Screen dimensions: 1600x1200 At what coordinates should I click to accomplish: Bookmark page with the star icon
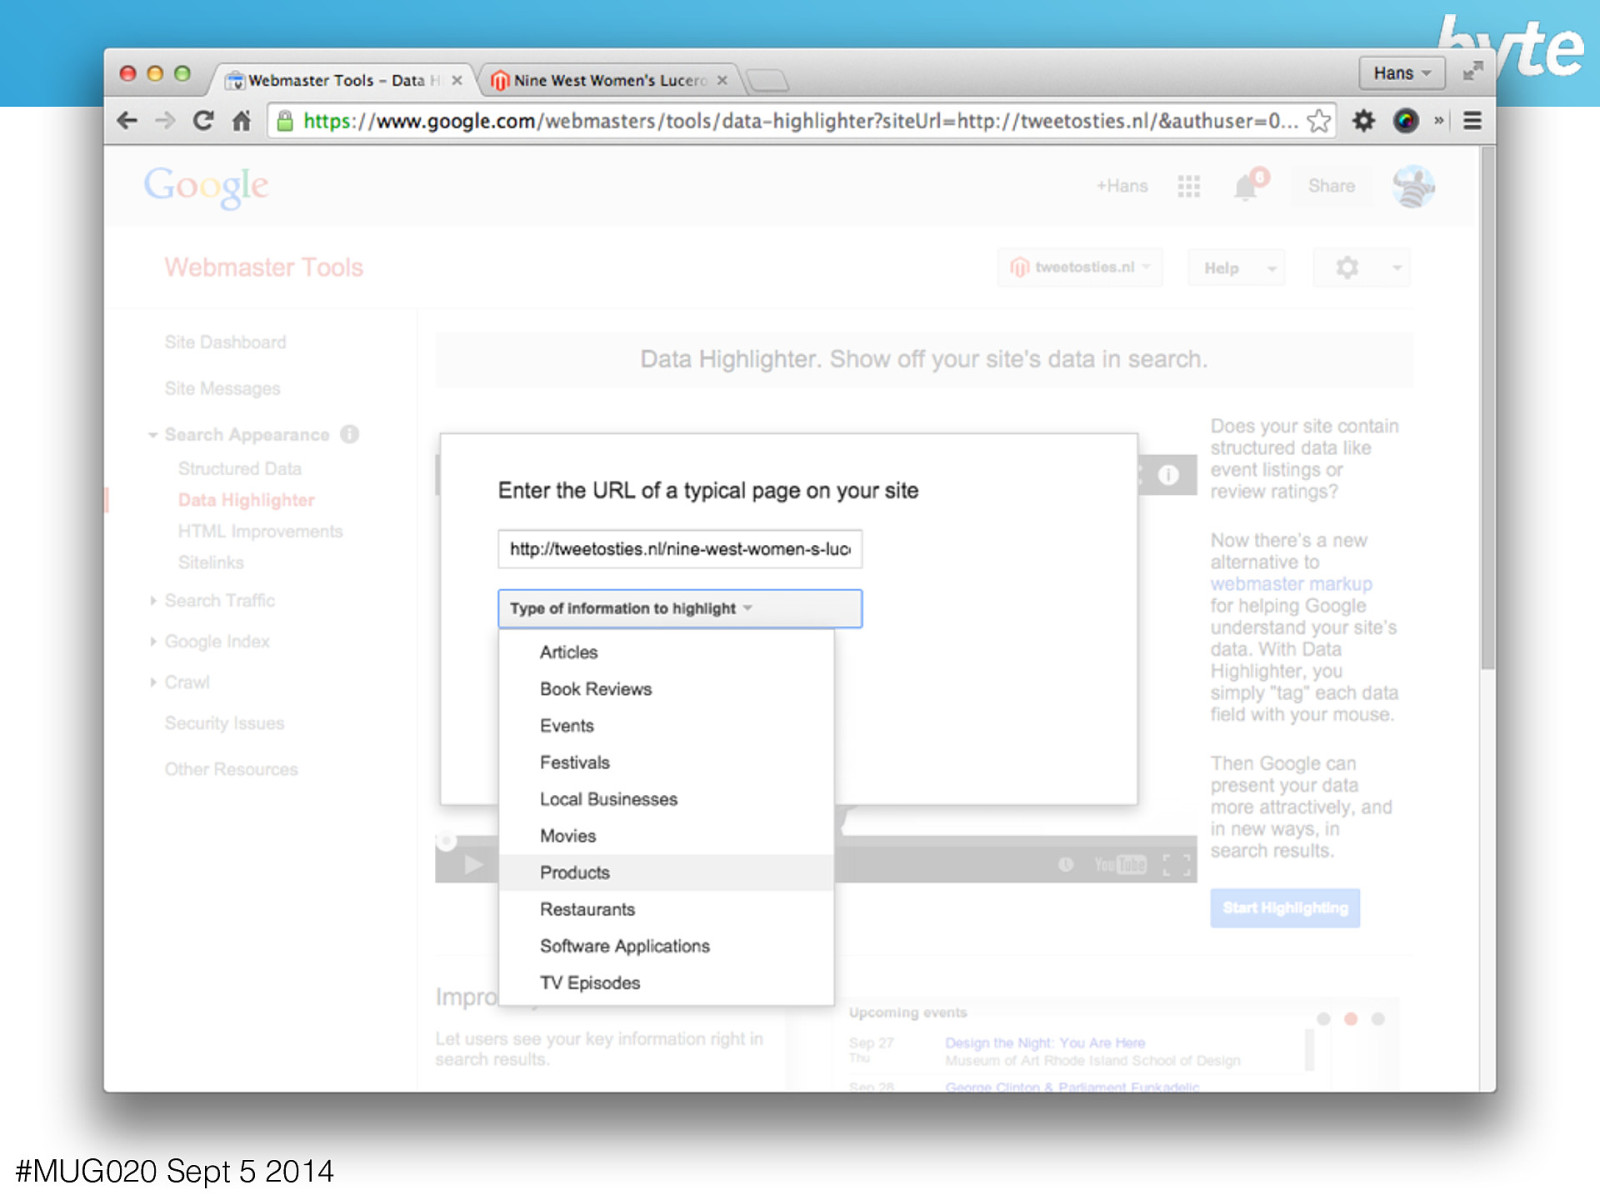point(1319,121)
